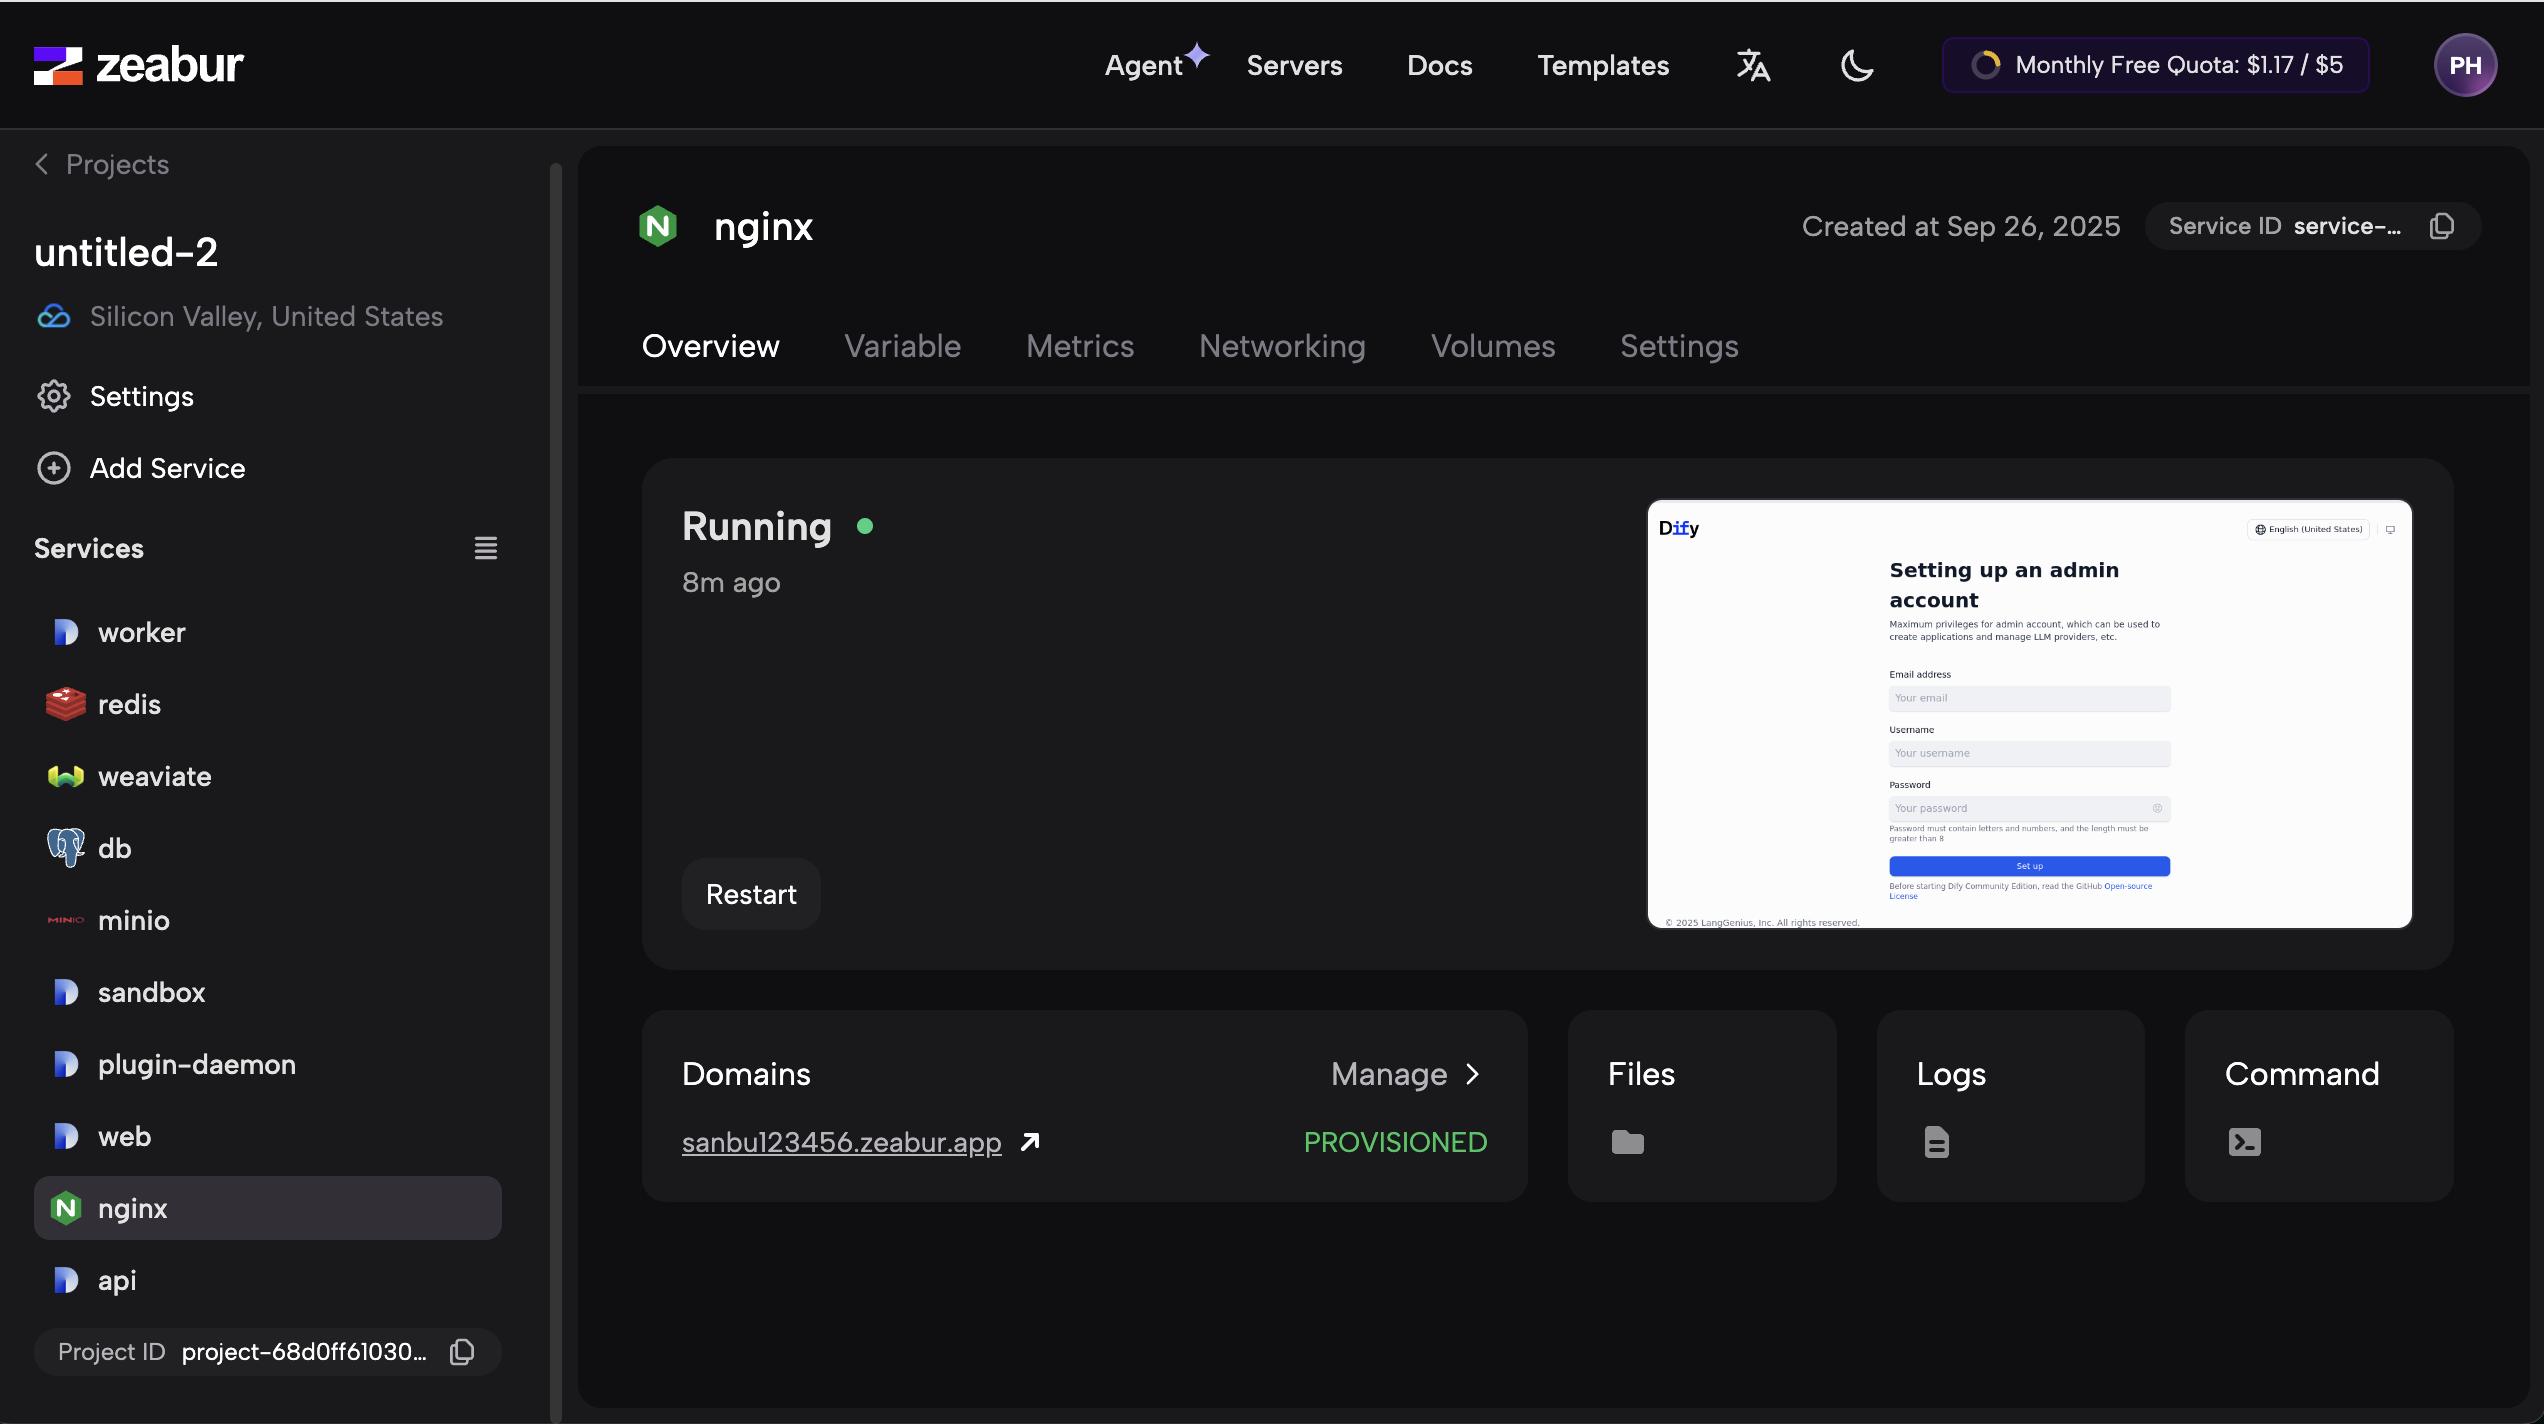Copy the Service ID to clipboard
This screenshot has height=1424, width=2544.
[2442, 226]
